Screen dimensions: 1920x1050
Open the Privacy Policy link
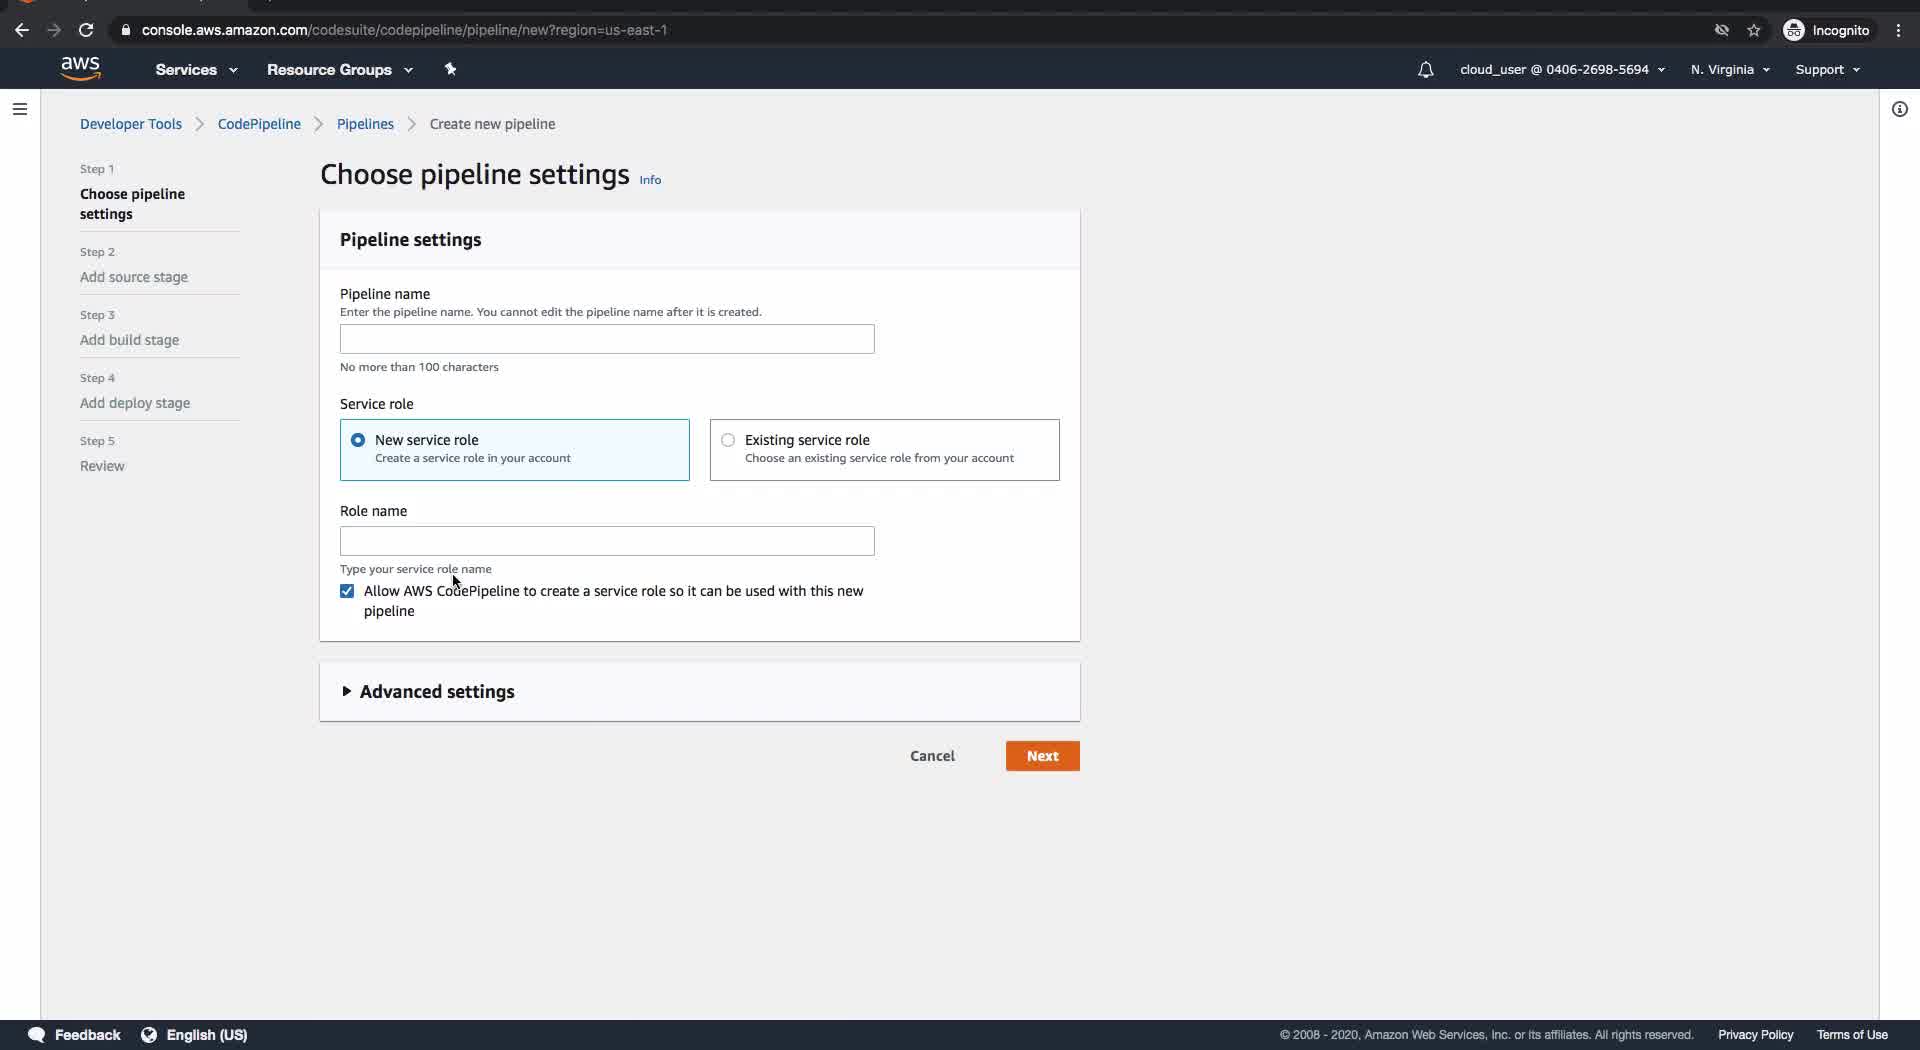(1755, 1035)
